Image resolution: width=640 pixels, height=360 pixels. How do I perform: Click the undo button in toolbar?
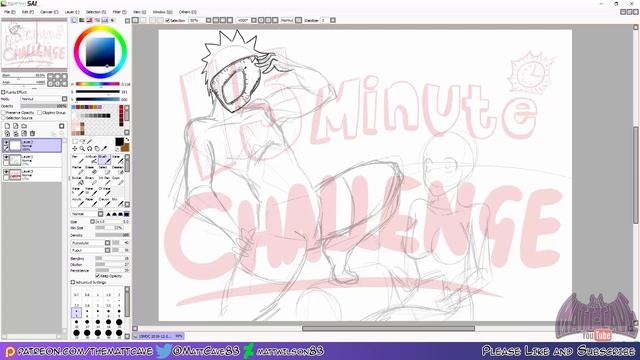(136, 20)
